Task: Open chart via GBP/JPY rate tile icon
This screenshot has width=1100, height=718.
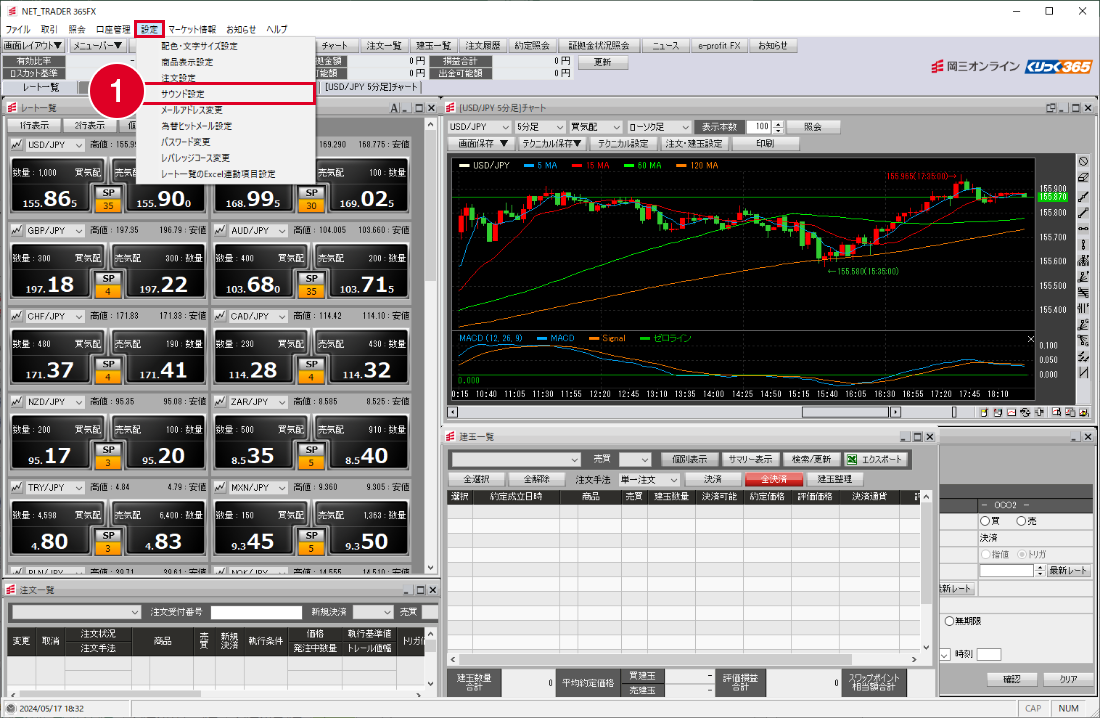Action: click(x=16, y=230)
